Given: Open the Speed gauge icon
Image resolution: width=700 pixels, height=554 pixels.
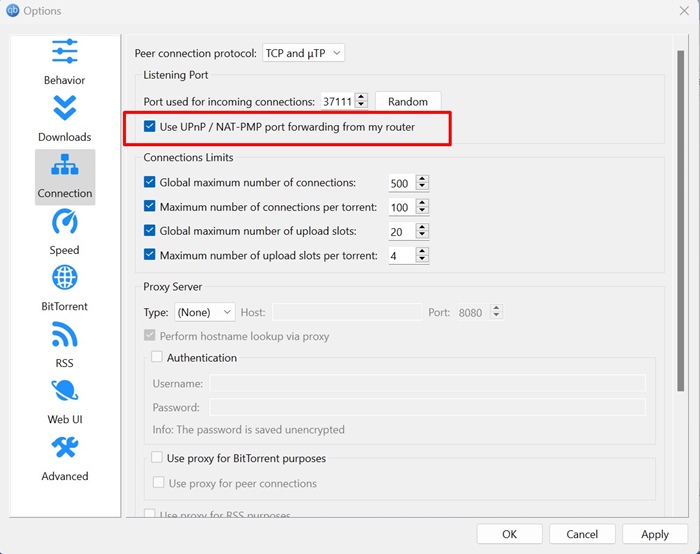Looking at the screenshot, I should click(x=65, y=221).
